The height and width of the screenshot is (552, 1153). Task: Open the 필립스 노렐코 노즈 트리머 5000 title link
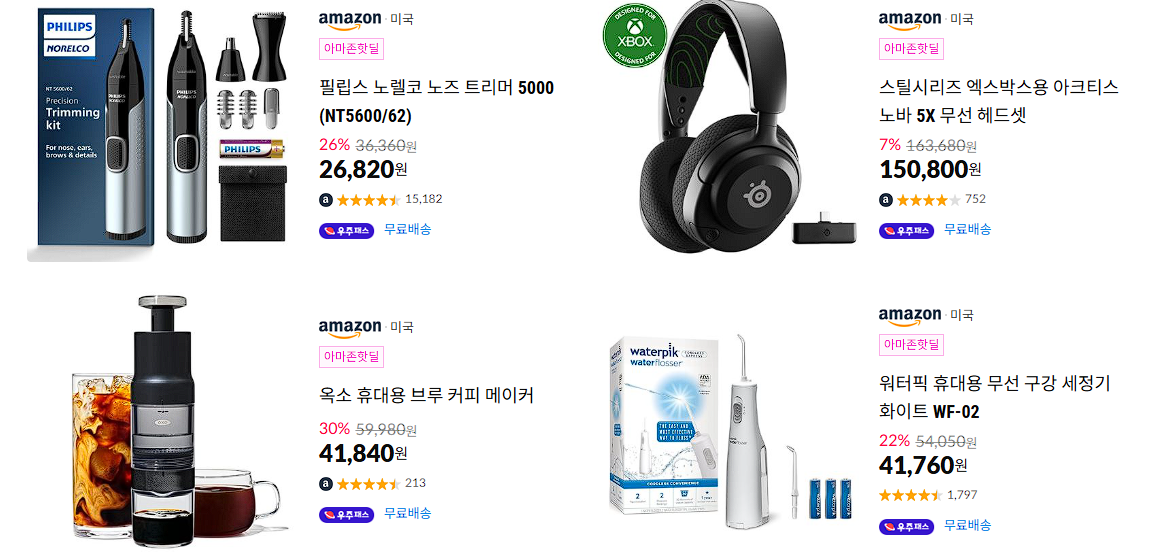click(x=437, y=102)
